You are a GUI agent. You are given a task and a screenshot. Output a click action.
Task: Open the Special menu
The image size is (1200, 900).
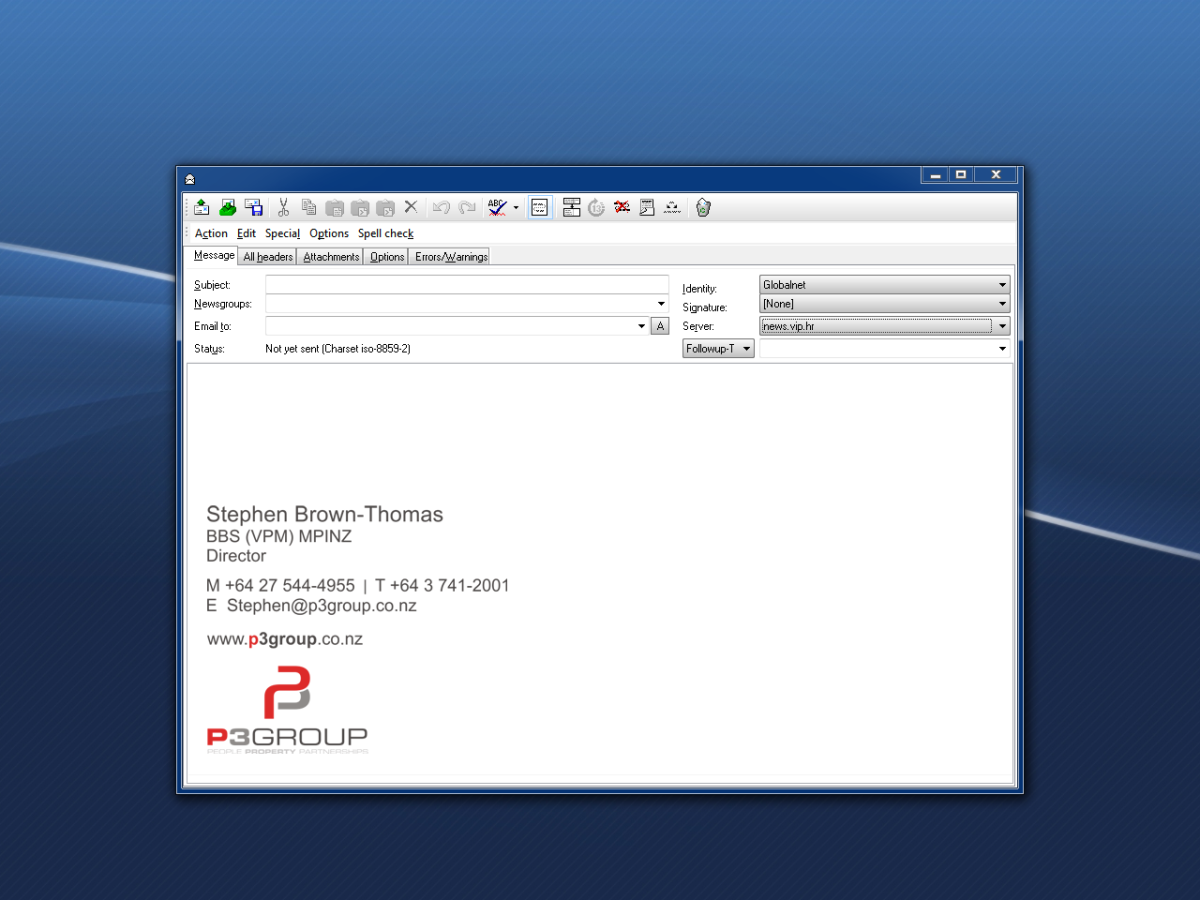click(282, 233)
